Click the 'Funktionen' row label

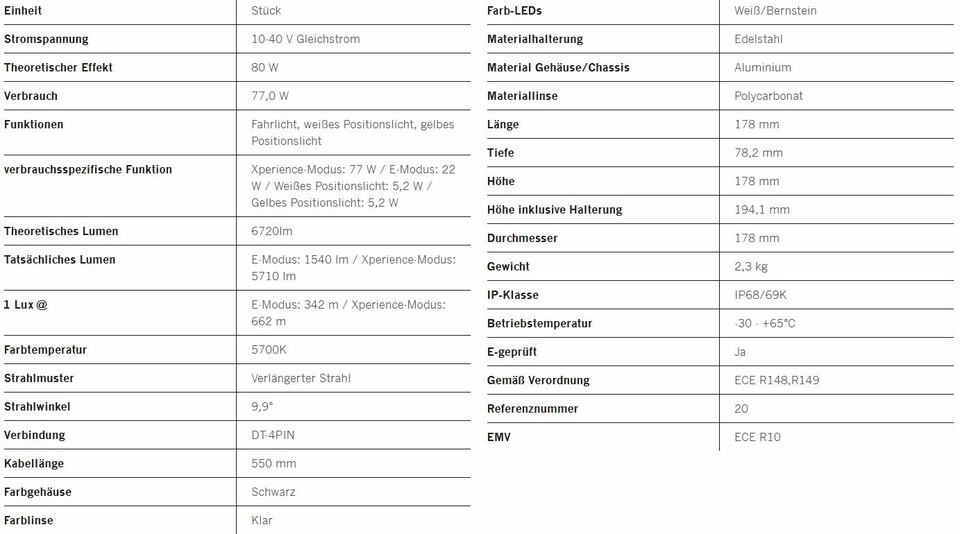pos(34,125)
